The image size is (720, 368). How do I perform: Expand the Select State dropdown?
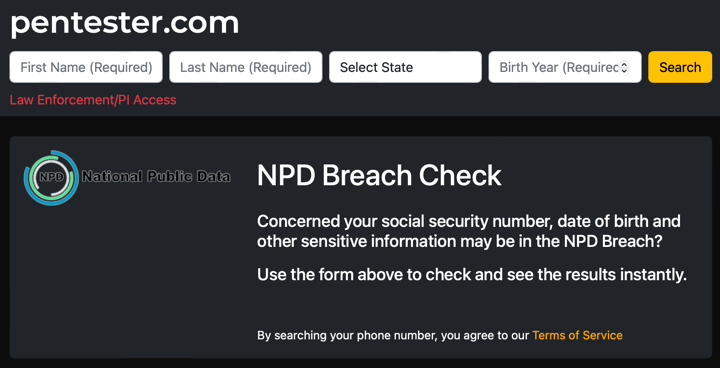[x=405, y=67]
